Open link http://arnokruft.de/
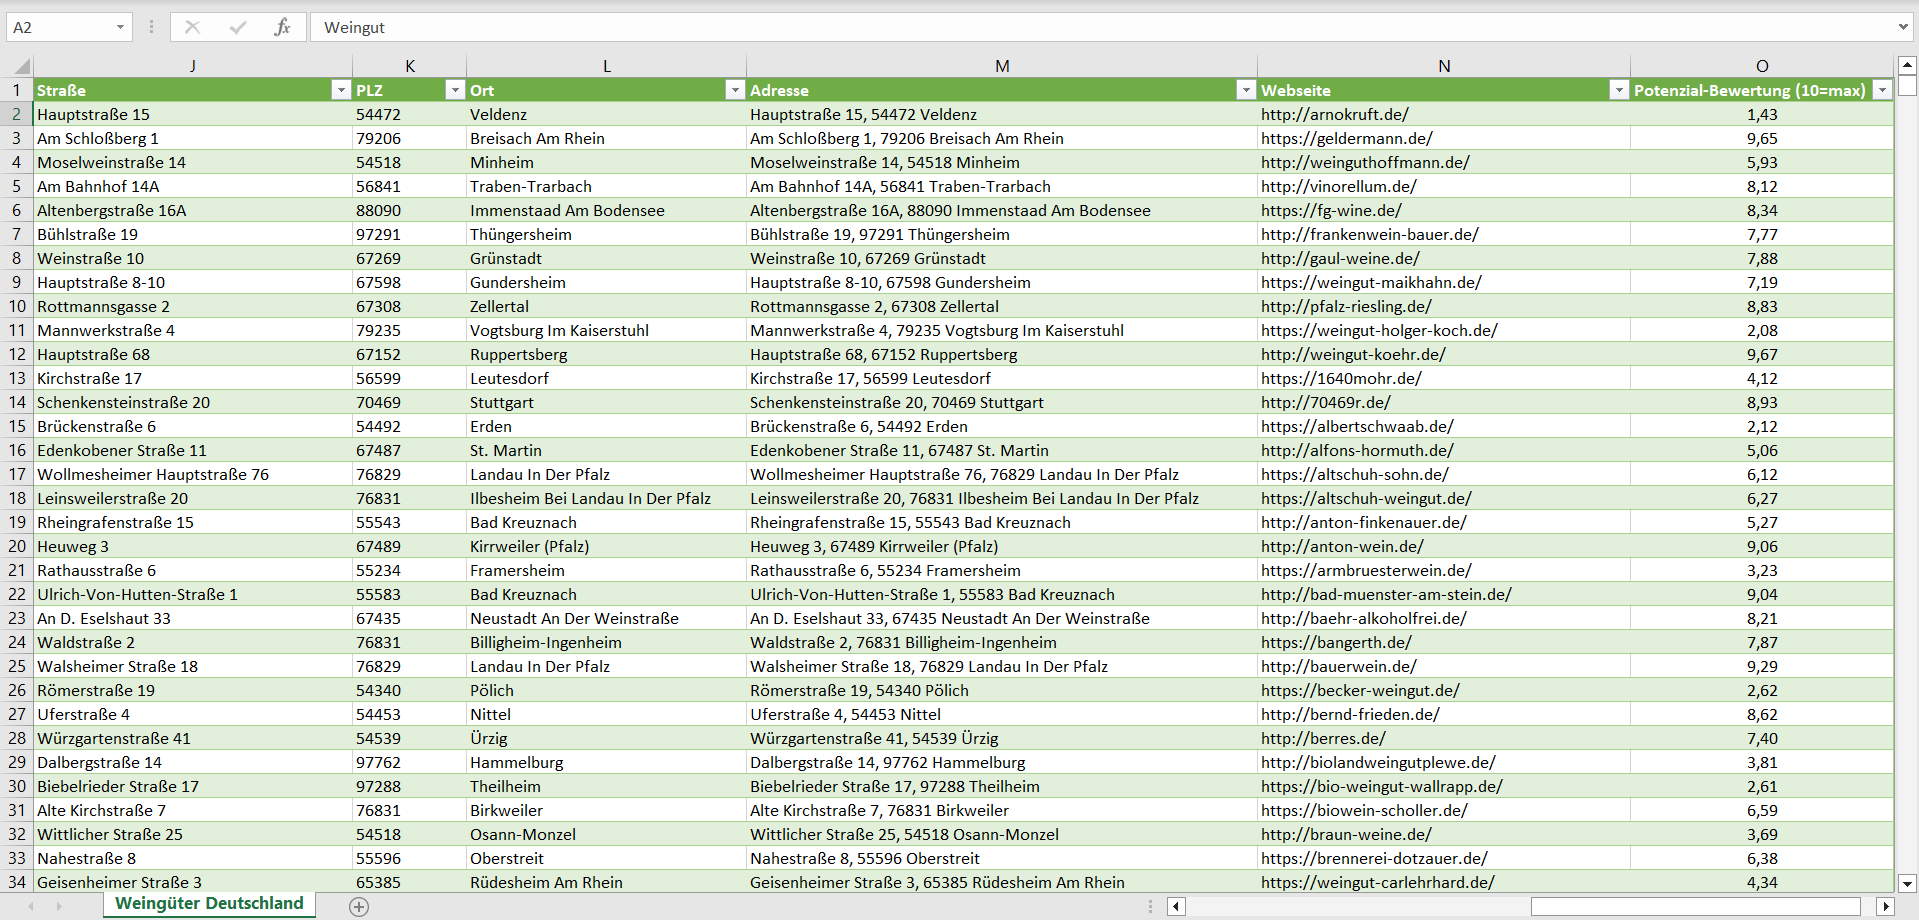This screenshot has height=920, width=1919. [x=1335, y=114]
